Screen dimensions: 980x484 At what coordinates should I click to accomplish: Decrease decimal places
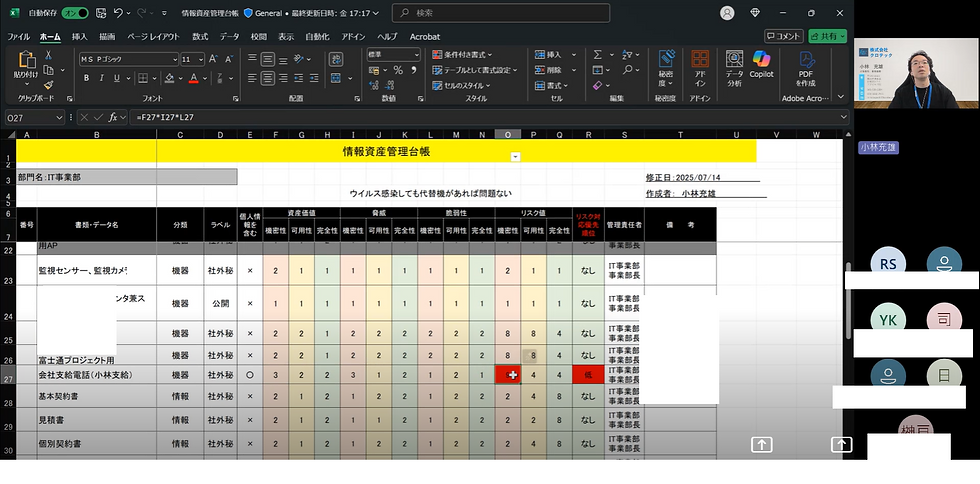[x=390, y=85]
